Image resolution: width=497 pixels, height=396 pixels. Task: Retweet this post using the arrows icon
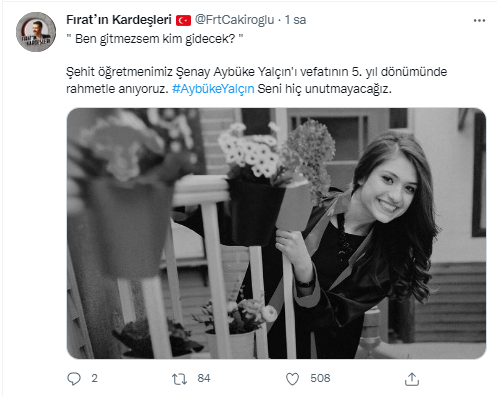[179, 379]
